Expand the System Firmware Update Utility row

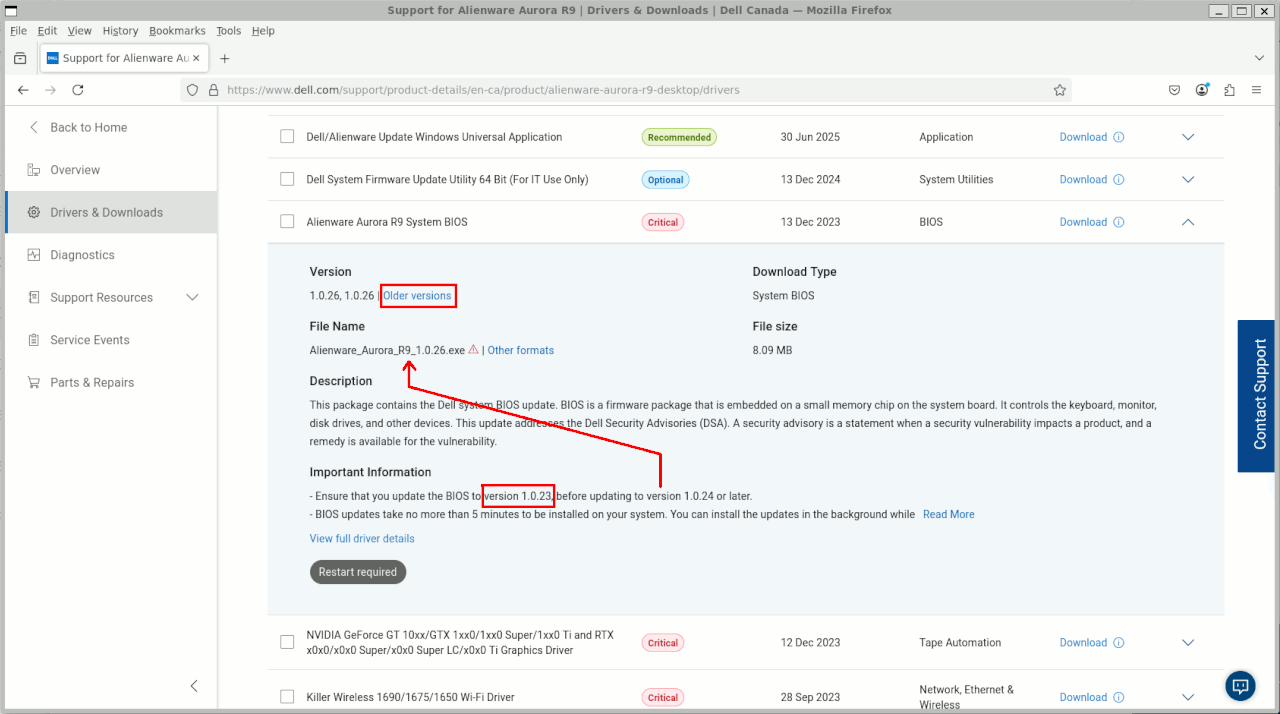1188,180
